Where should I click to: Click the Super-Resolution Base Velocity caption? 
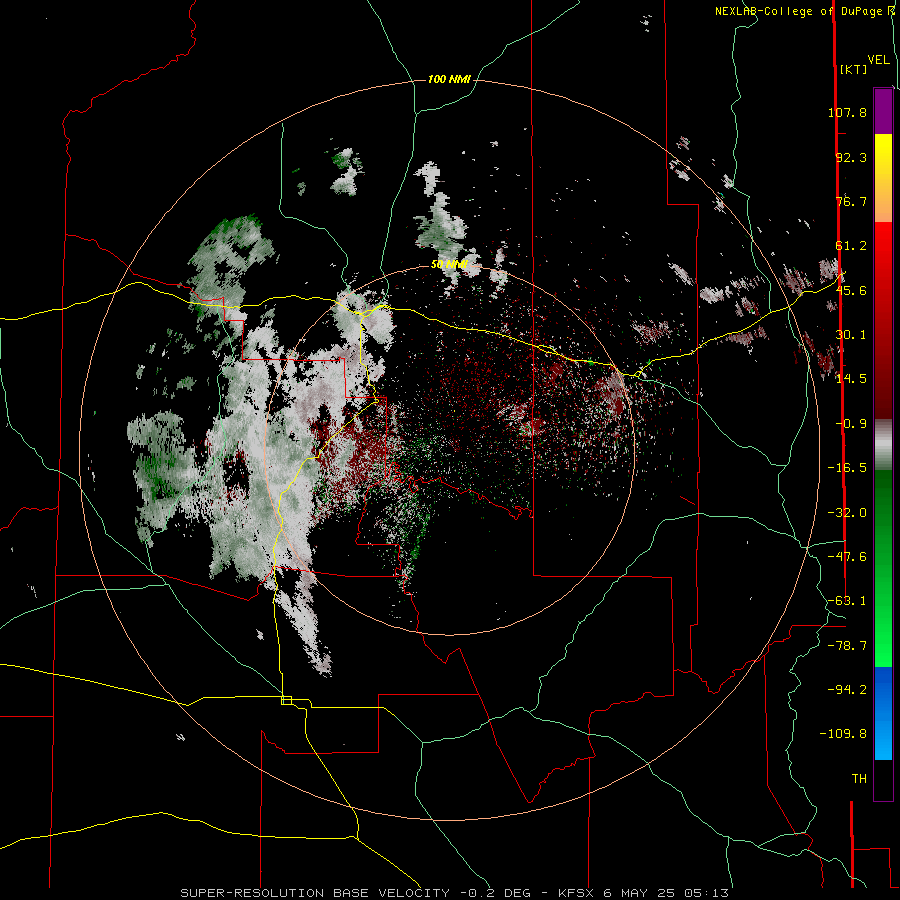(x=455, y=893)
